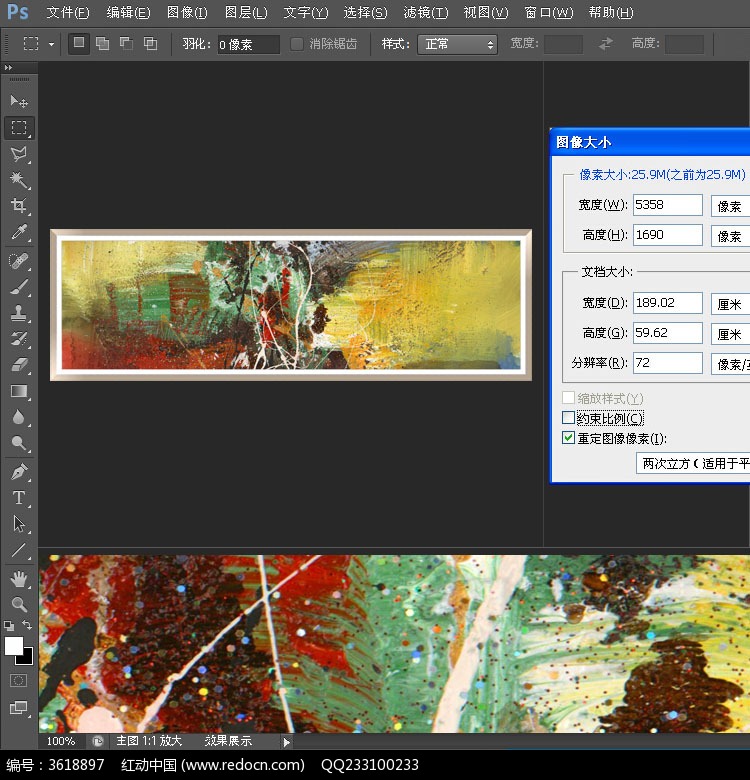Open the Image (图像) menu
Screen dimensions: 750x780
(x=187, y=12)
